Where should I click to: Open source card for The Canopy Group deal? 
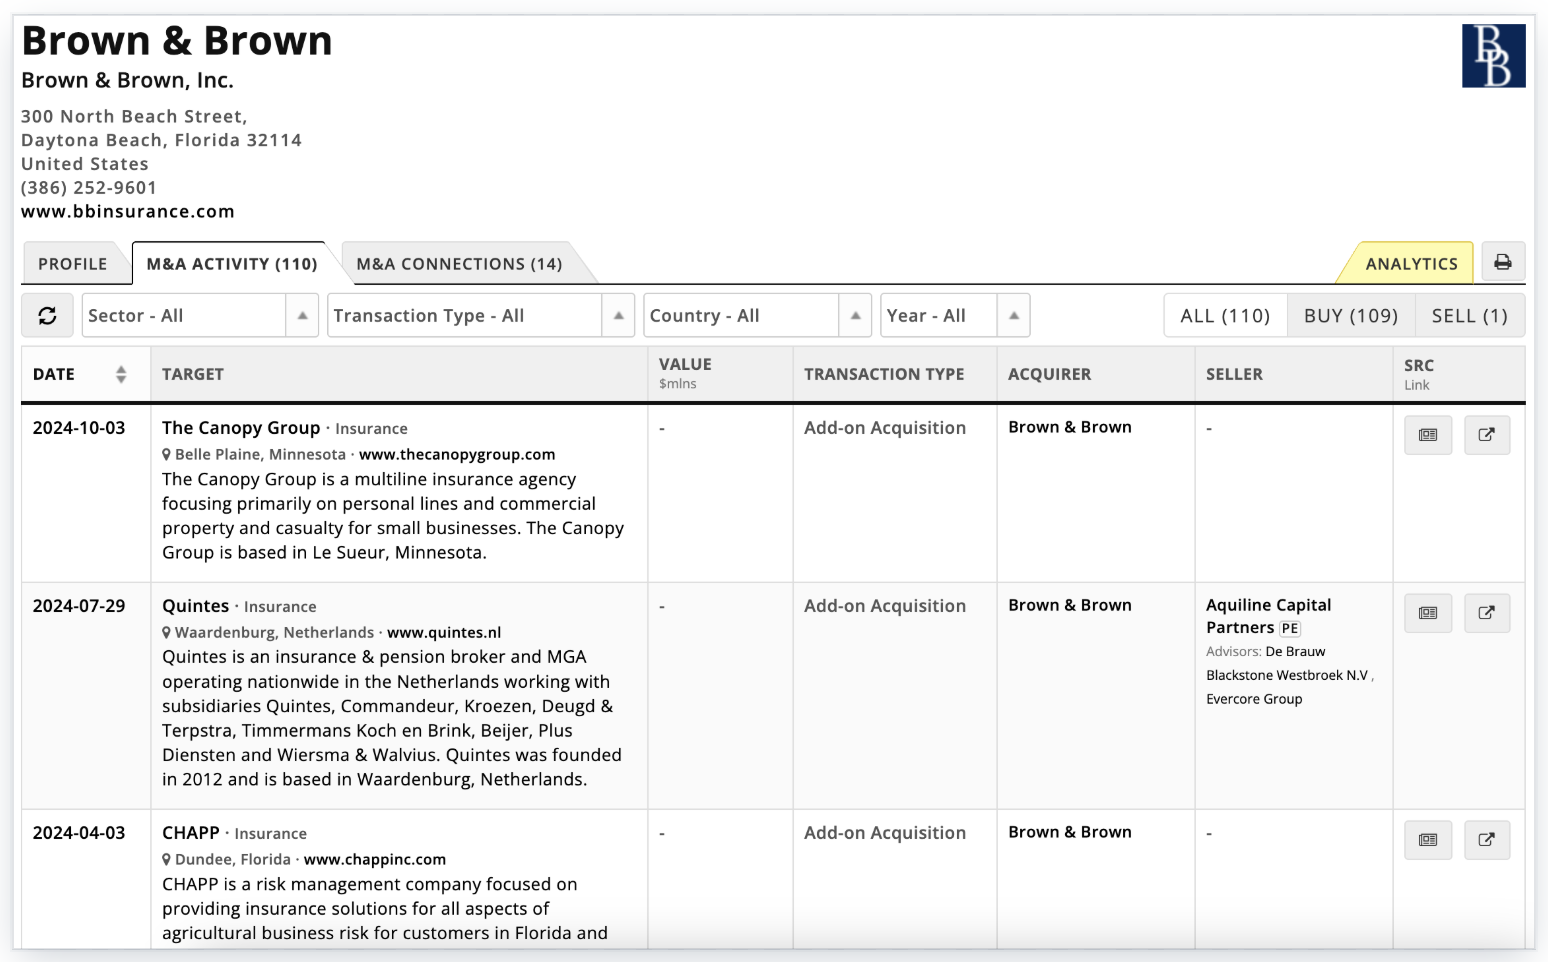pos(1428,435)
